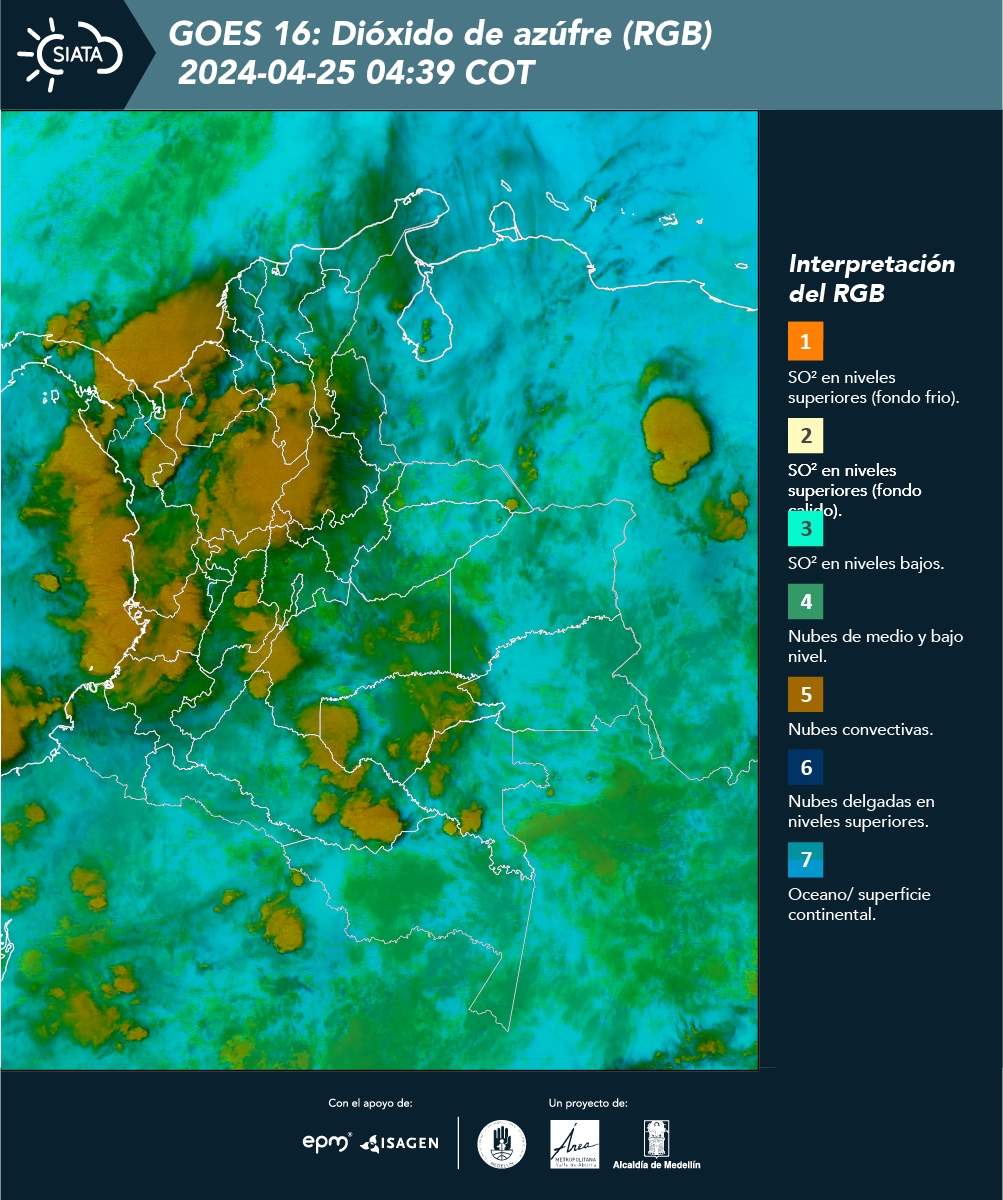This screenshot has width=1003, height=1200.
Task: Click the 'Un proyecto de:' text
Action: point(588,1103)
